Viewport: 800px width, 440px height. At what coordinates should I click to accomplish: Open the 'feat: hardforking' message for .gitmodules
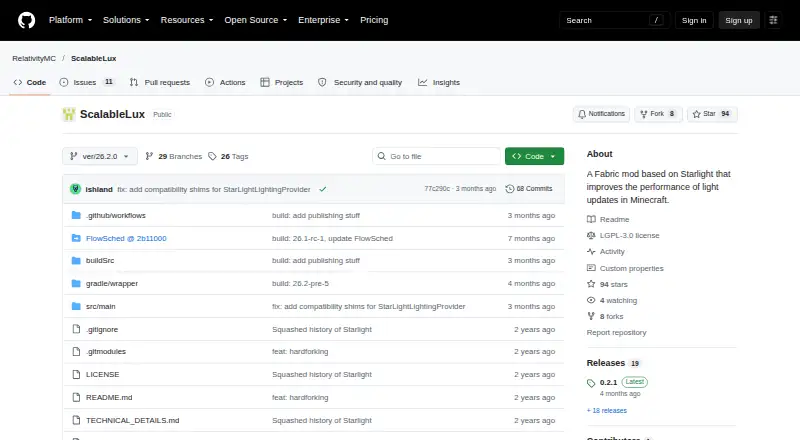point(300,351)
